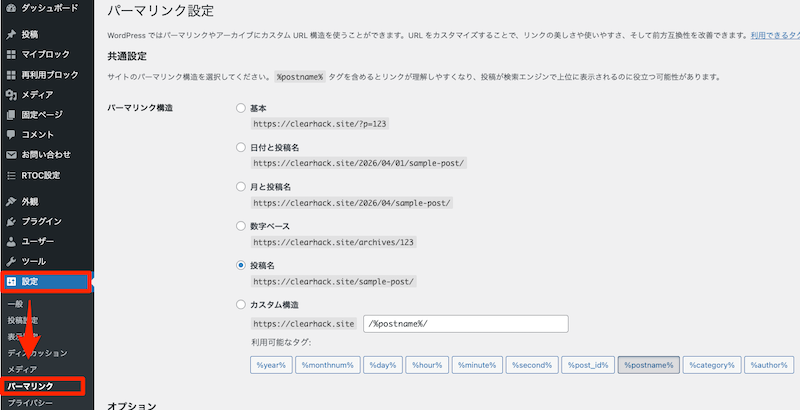Viewport: 800px width, 410px height.
Task: Insert the %postname% tag button
Action: click(x=647, y=365)
